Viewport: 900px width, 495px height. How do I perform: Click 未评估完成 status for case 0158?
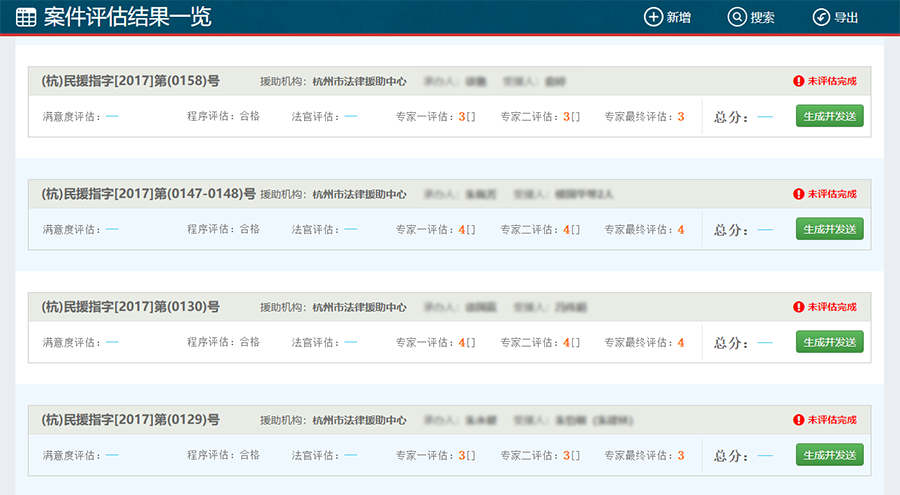832,81
